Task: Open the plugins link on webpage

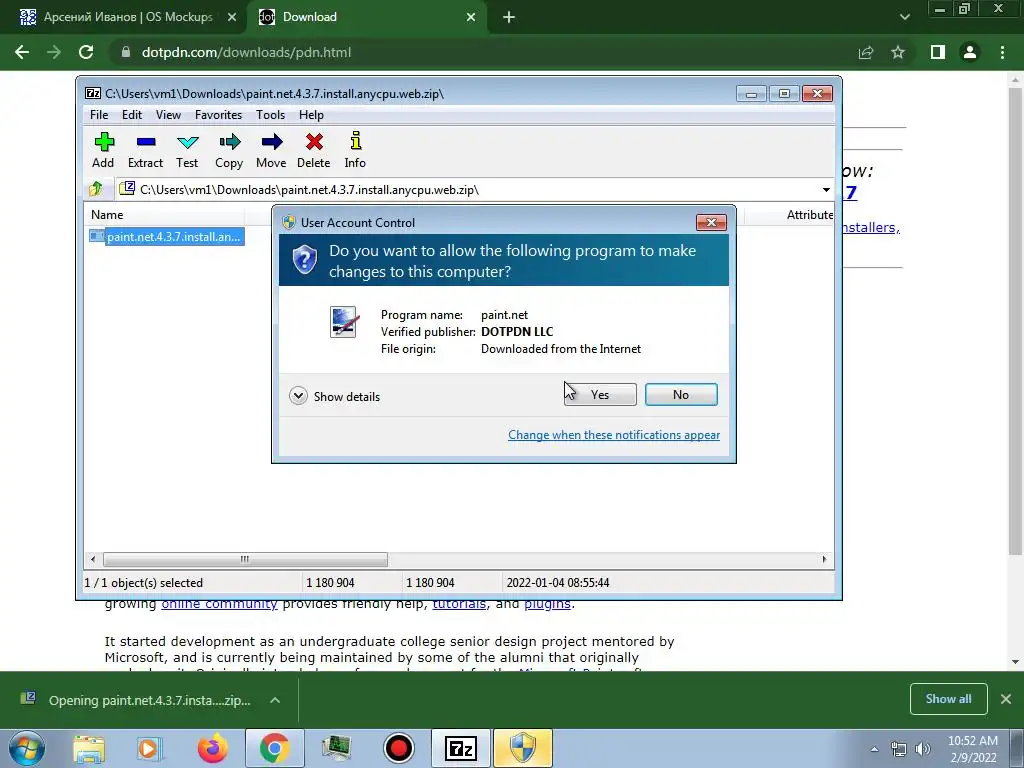Action: pyautogui.click(x=547, y=603)
